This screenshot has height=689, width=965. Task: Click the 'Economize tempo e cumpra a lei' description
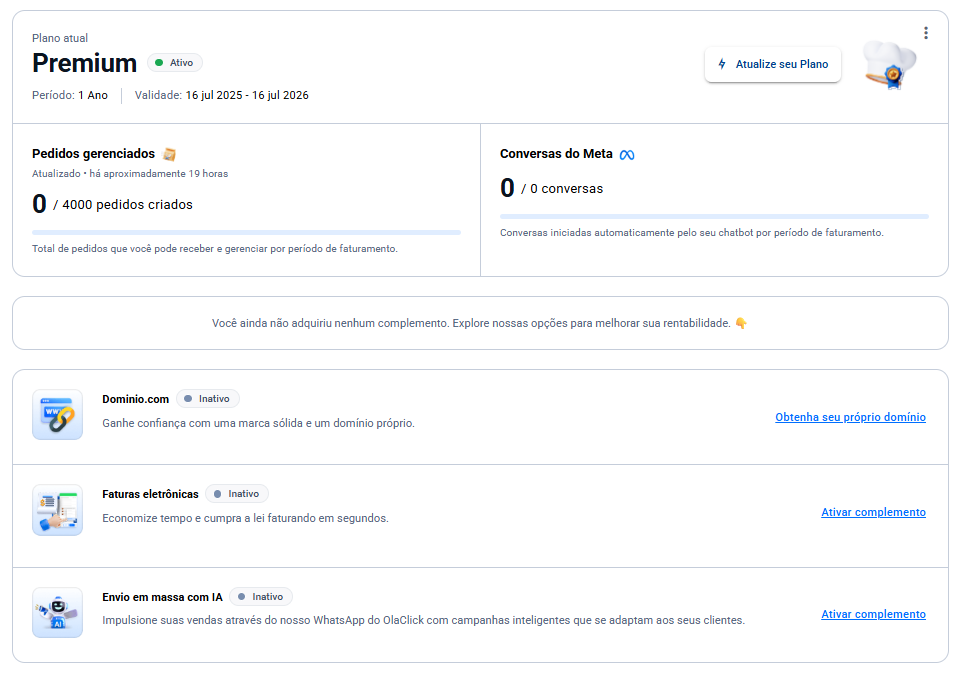(x=246, y=519)
